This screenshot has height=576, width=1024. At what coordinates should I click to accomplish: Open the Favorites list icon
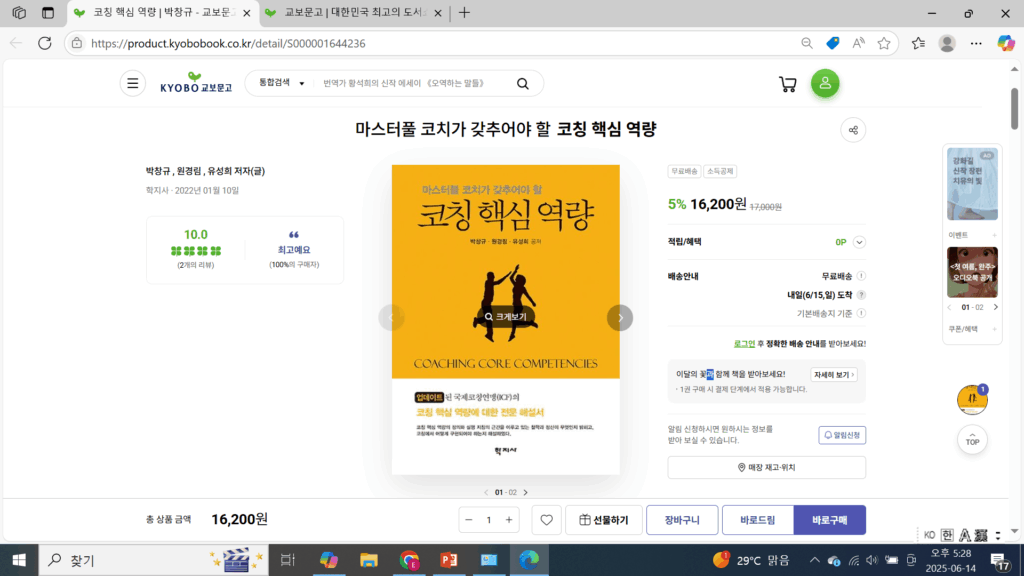click(918, 43)
